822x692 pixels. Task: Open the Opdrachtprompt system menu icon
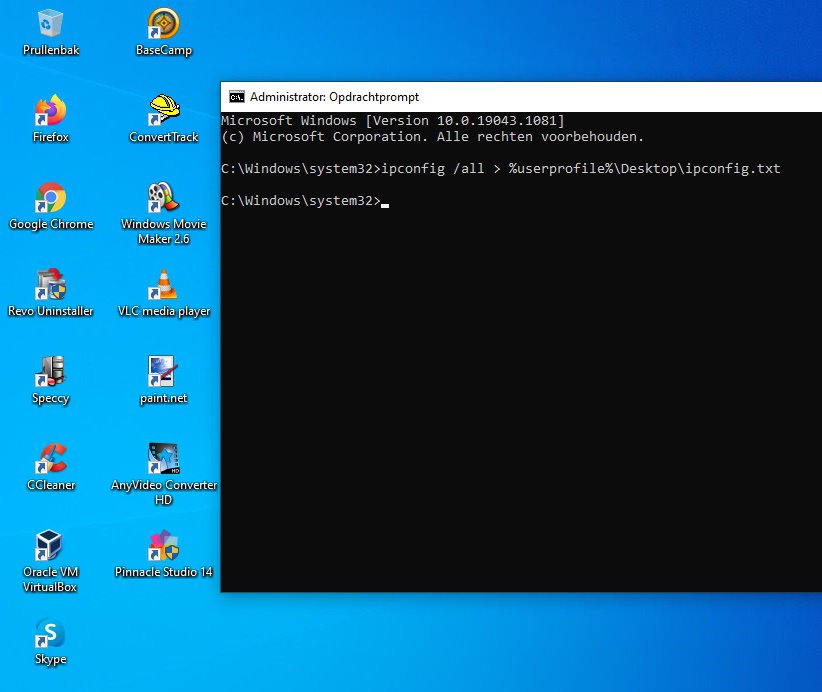(x=237, y=97)
